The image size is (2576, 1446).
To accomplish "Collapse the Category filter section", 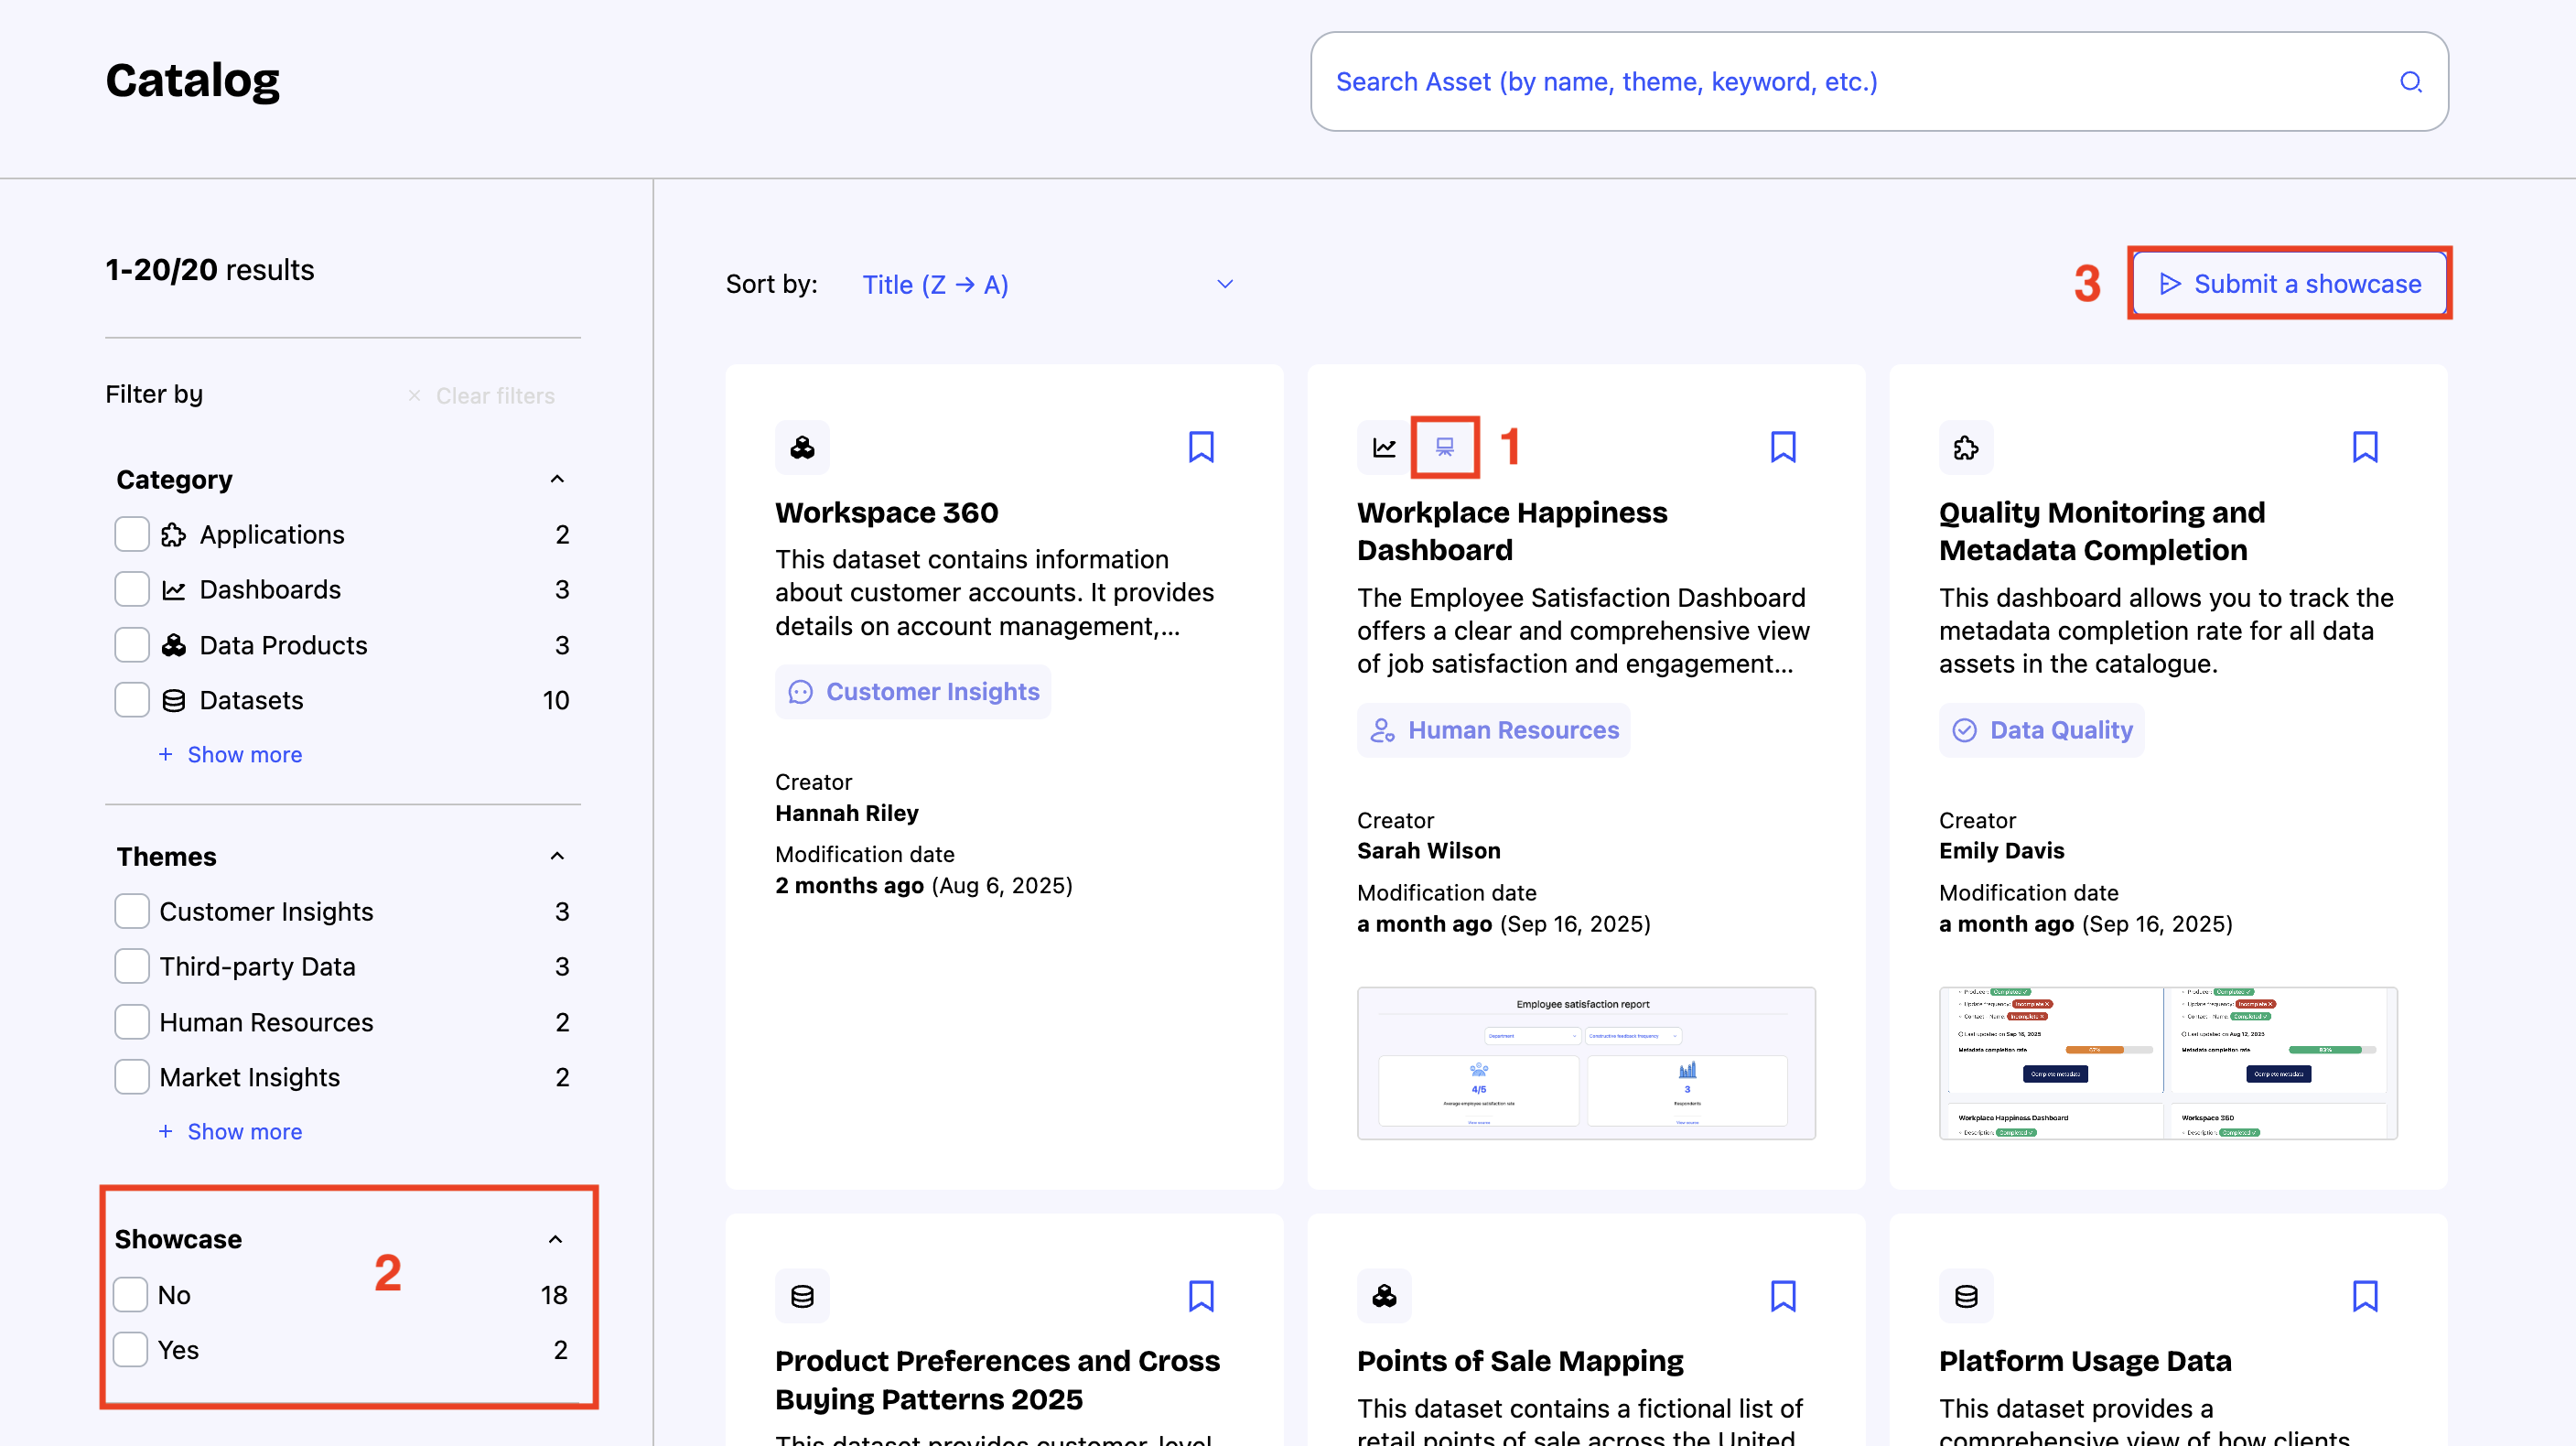I will click(557, 479).
